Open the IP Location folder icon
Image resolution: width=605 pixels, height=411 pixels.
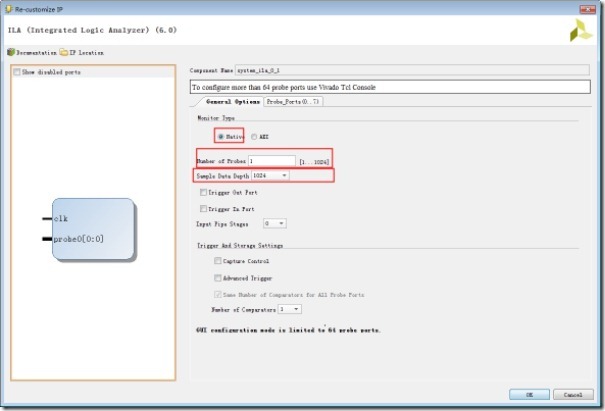tap(64, 52)
